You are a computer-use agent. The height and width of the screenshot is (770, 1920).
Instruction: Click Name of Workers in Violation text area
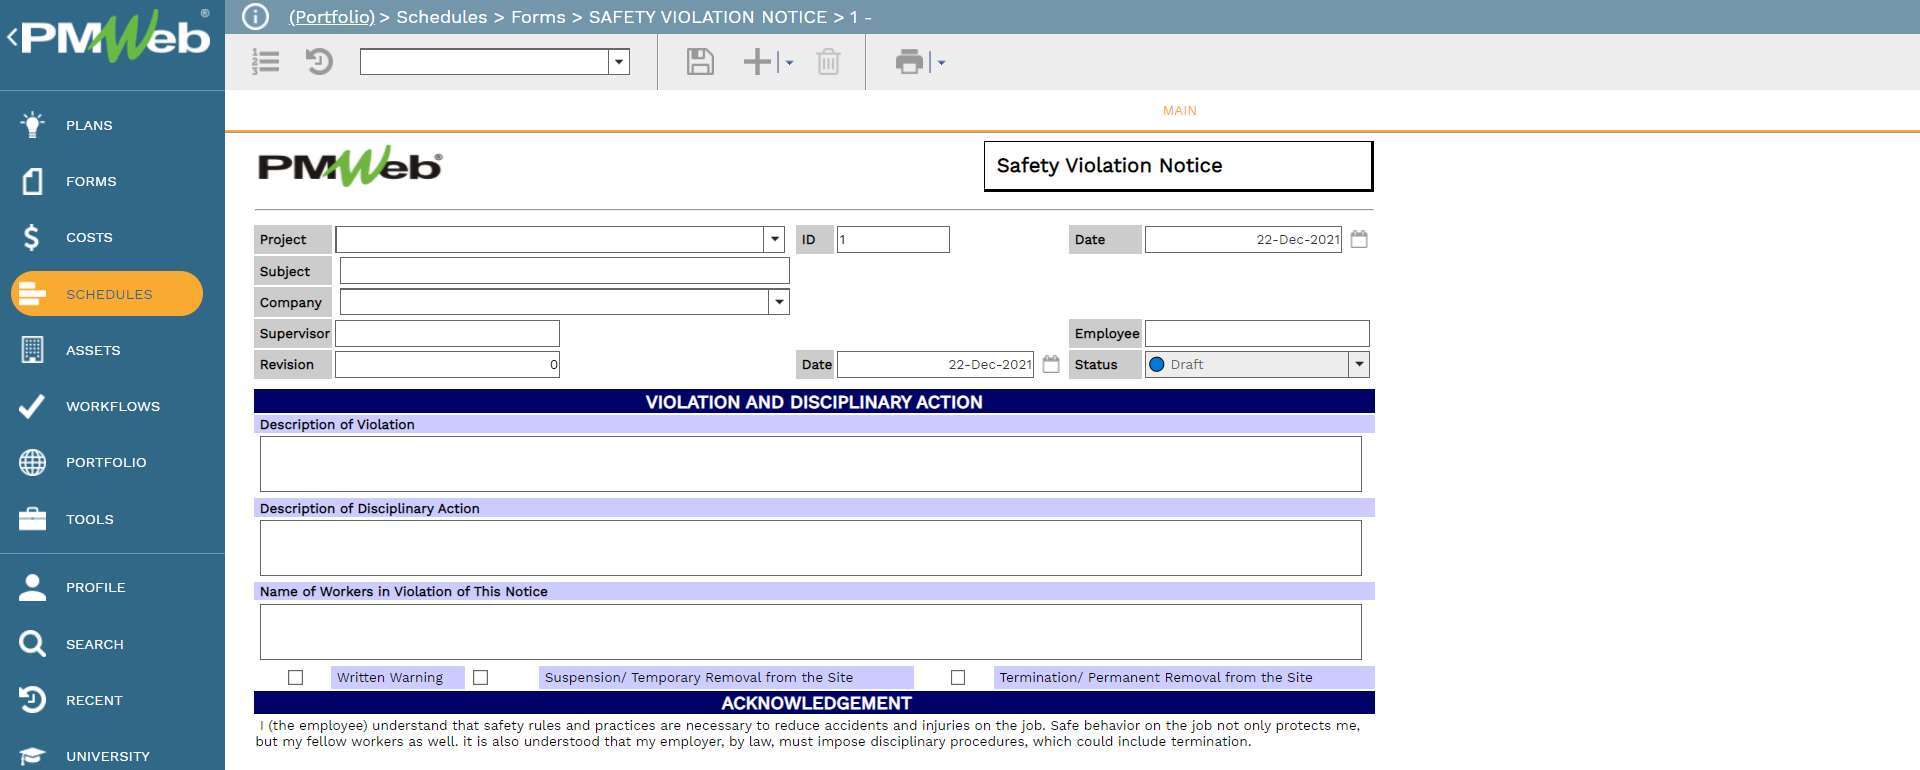(x=810, y=632)
